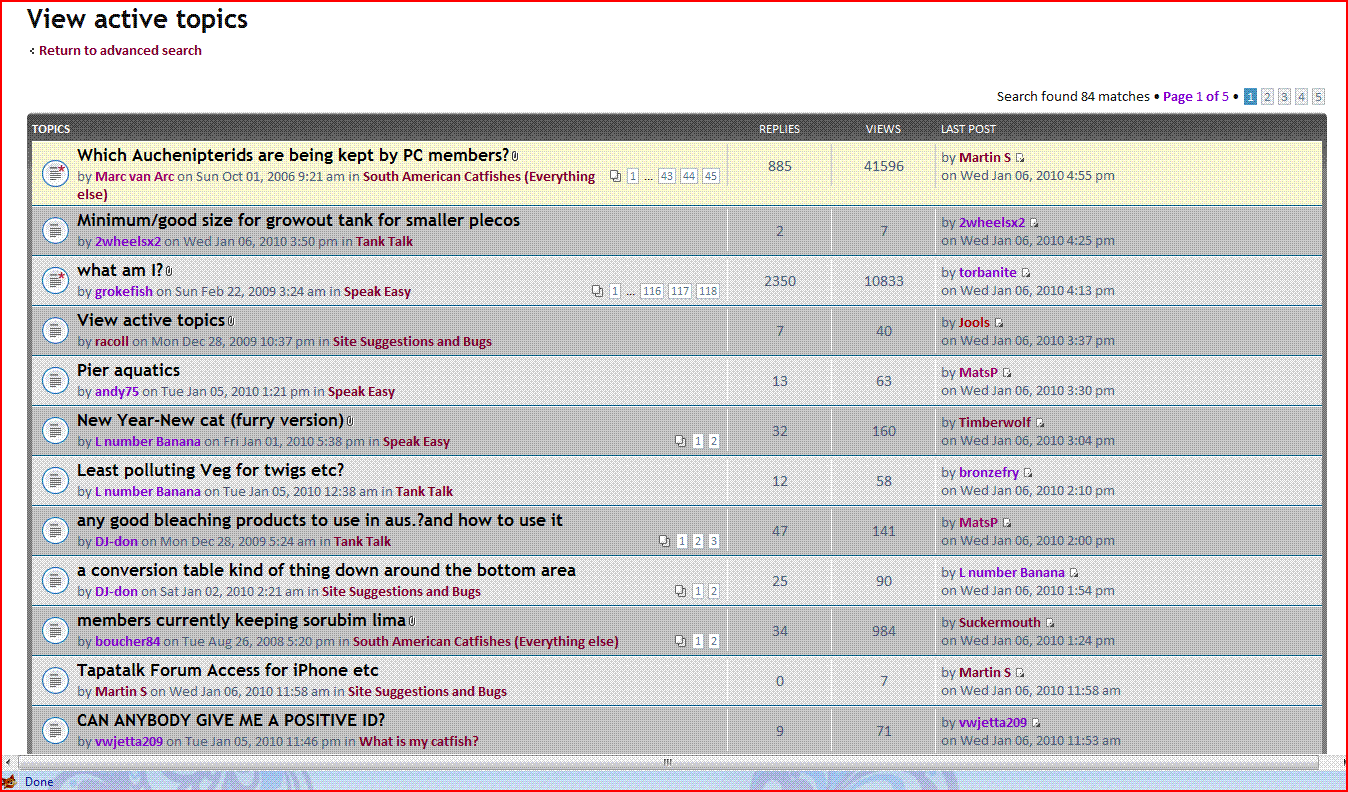1348x792 pixels.
Task: Click horizontal scrollbar at page bottom
Action: tap(667, 762)
